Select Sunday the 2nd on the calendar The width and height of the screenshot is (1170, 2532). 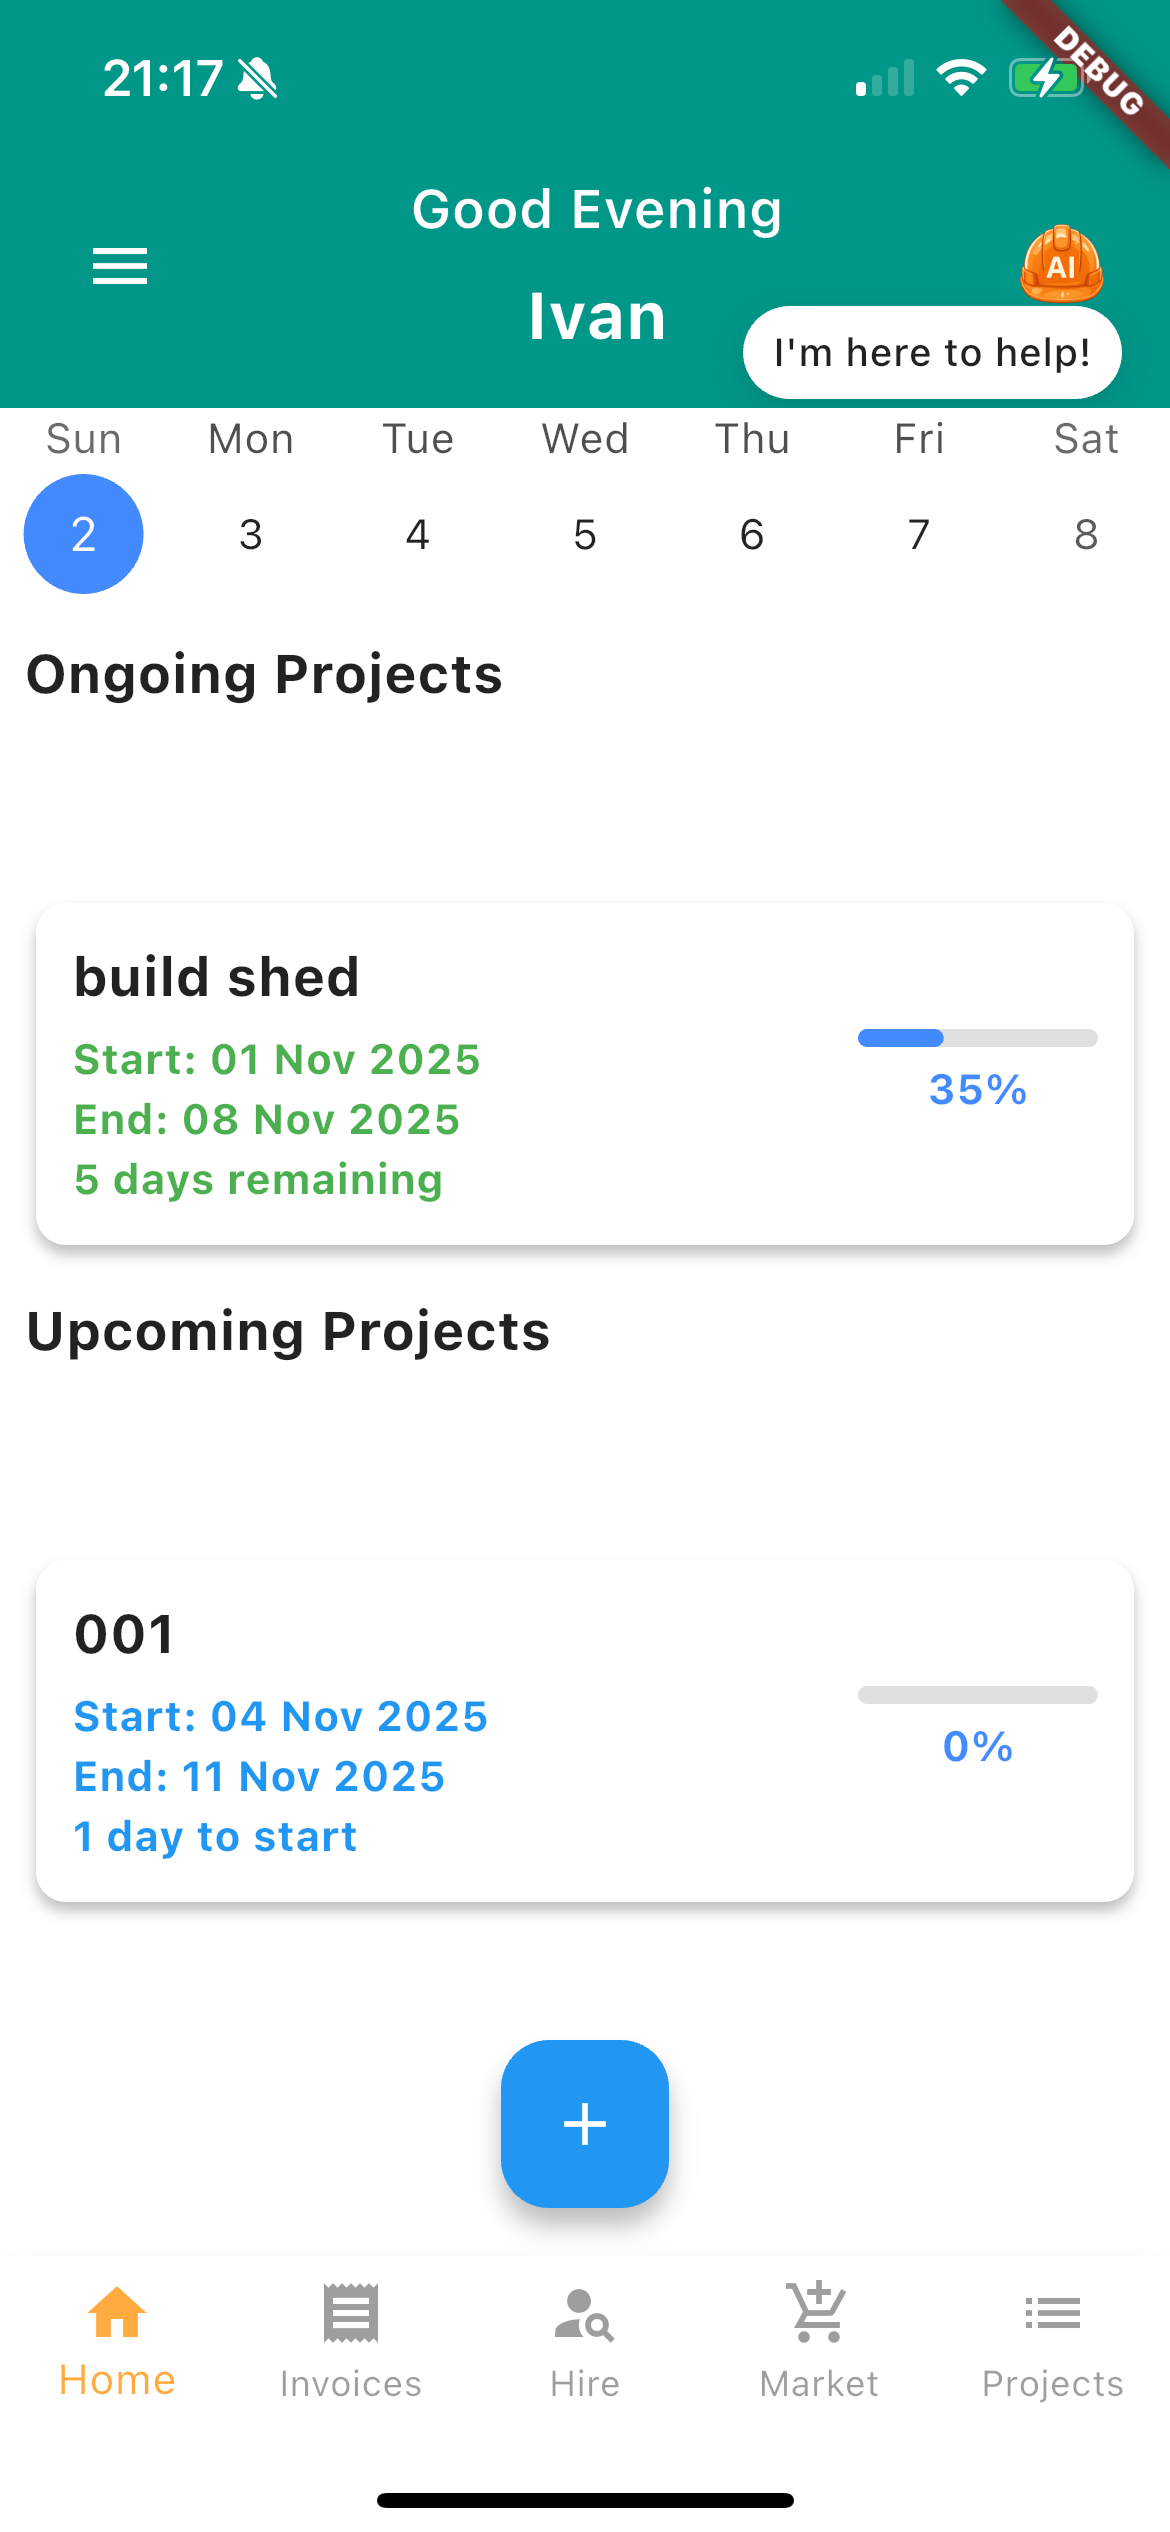pos(84,533)
